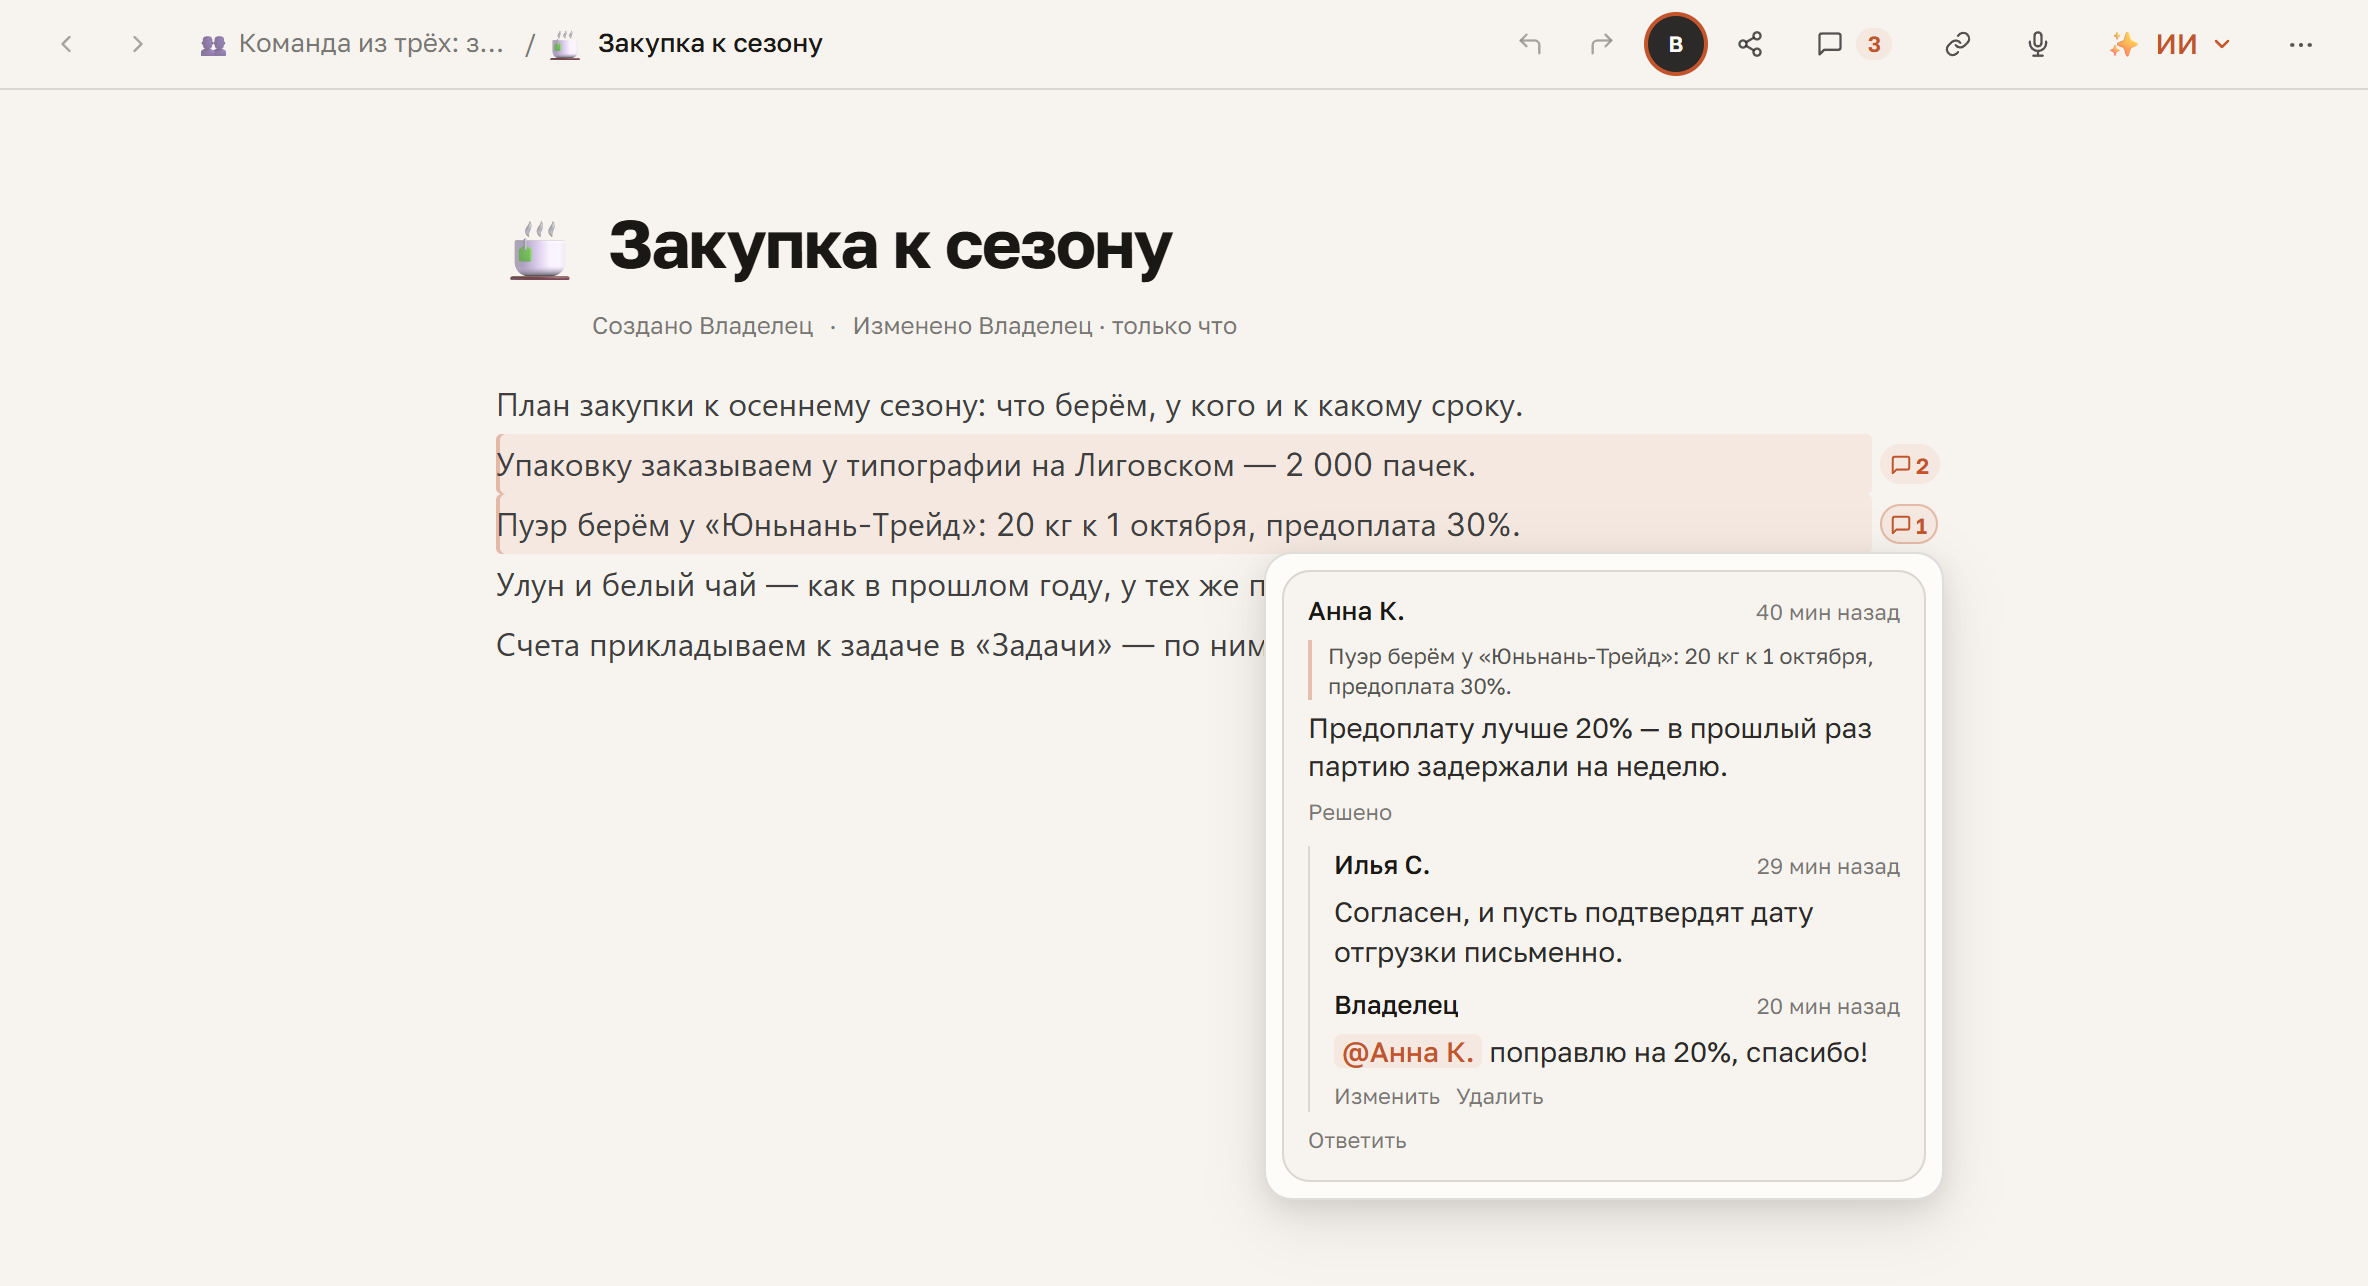Open the «Команда из трёх» breadcrumb
Viewport: 2368px width, 1286px height.
coord(352,44)
